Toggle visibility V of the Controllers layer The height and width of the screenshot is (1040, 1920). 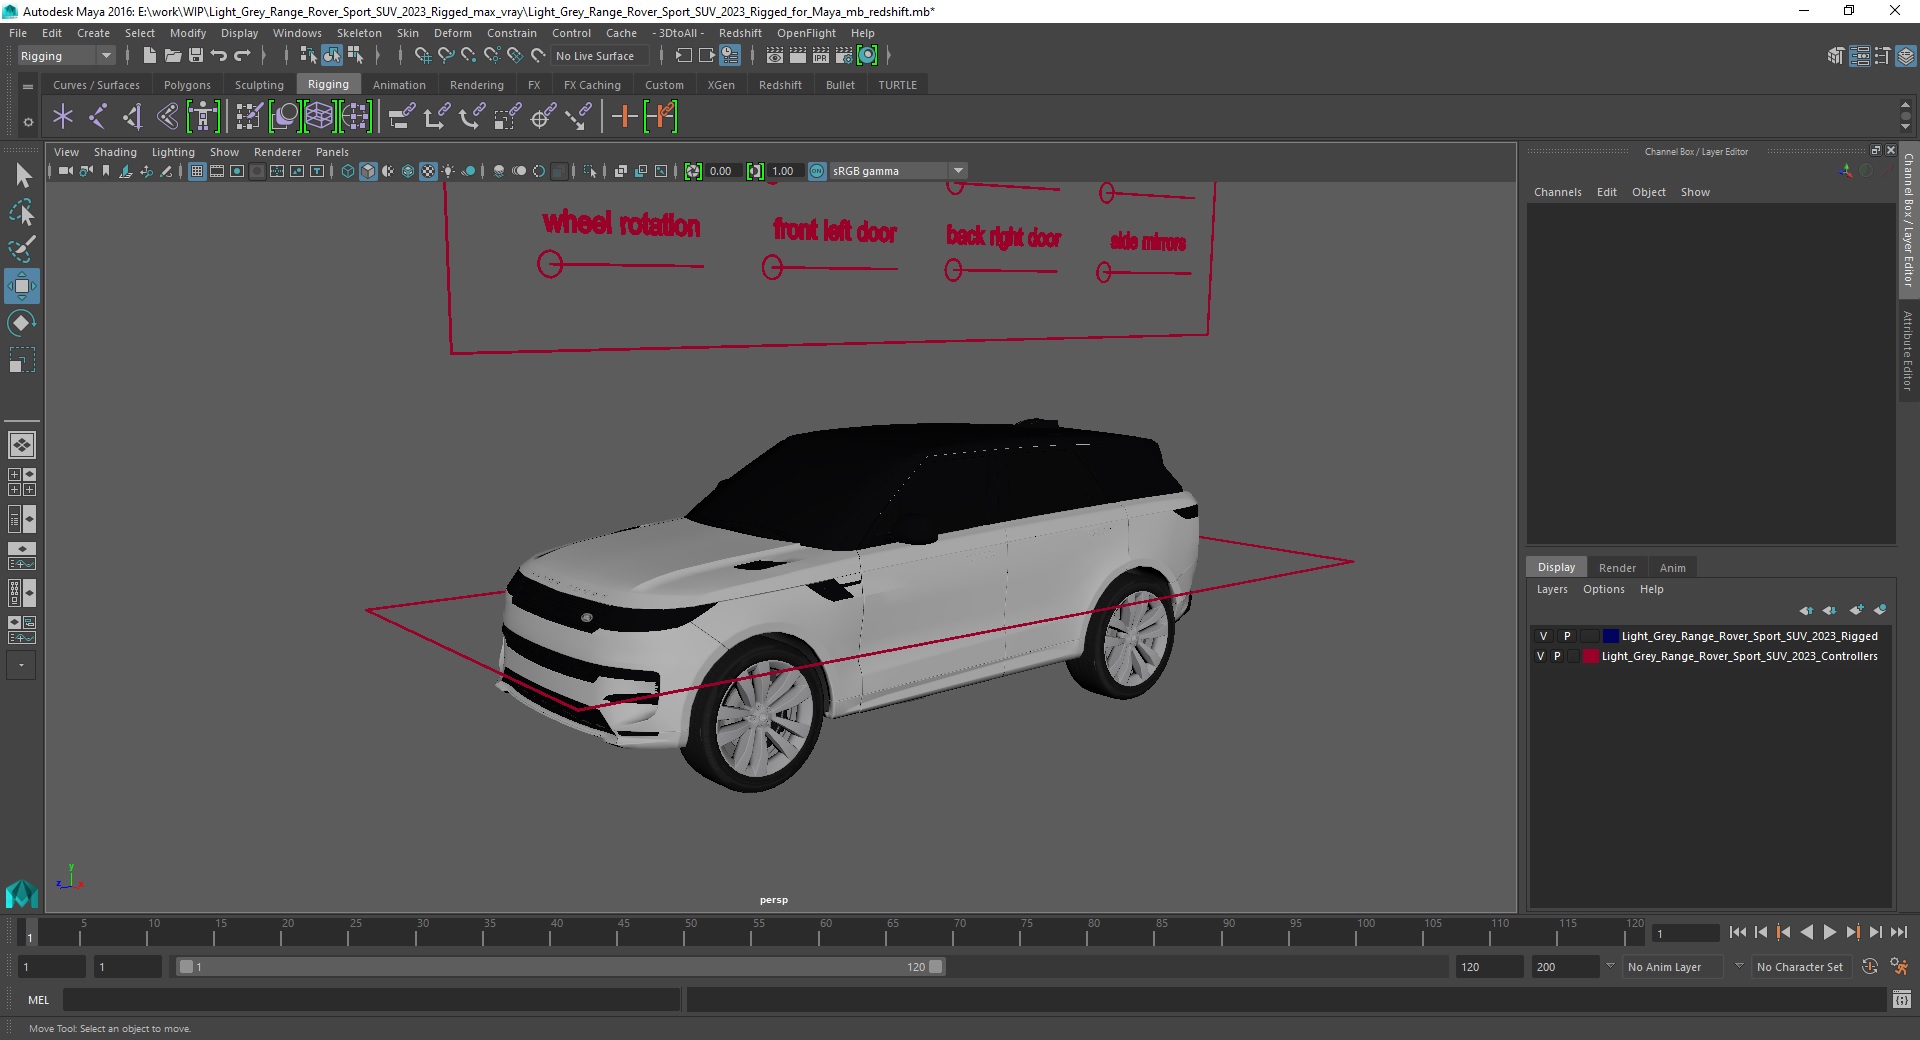click(1540, 656)
